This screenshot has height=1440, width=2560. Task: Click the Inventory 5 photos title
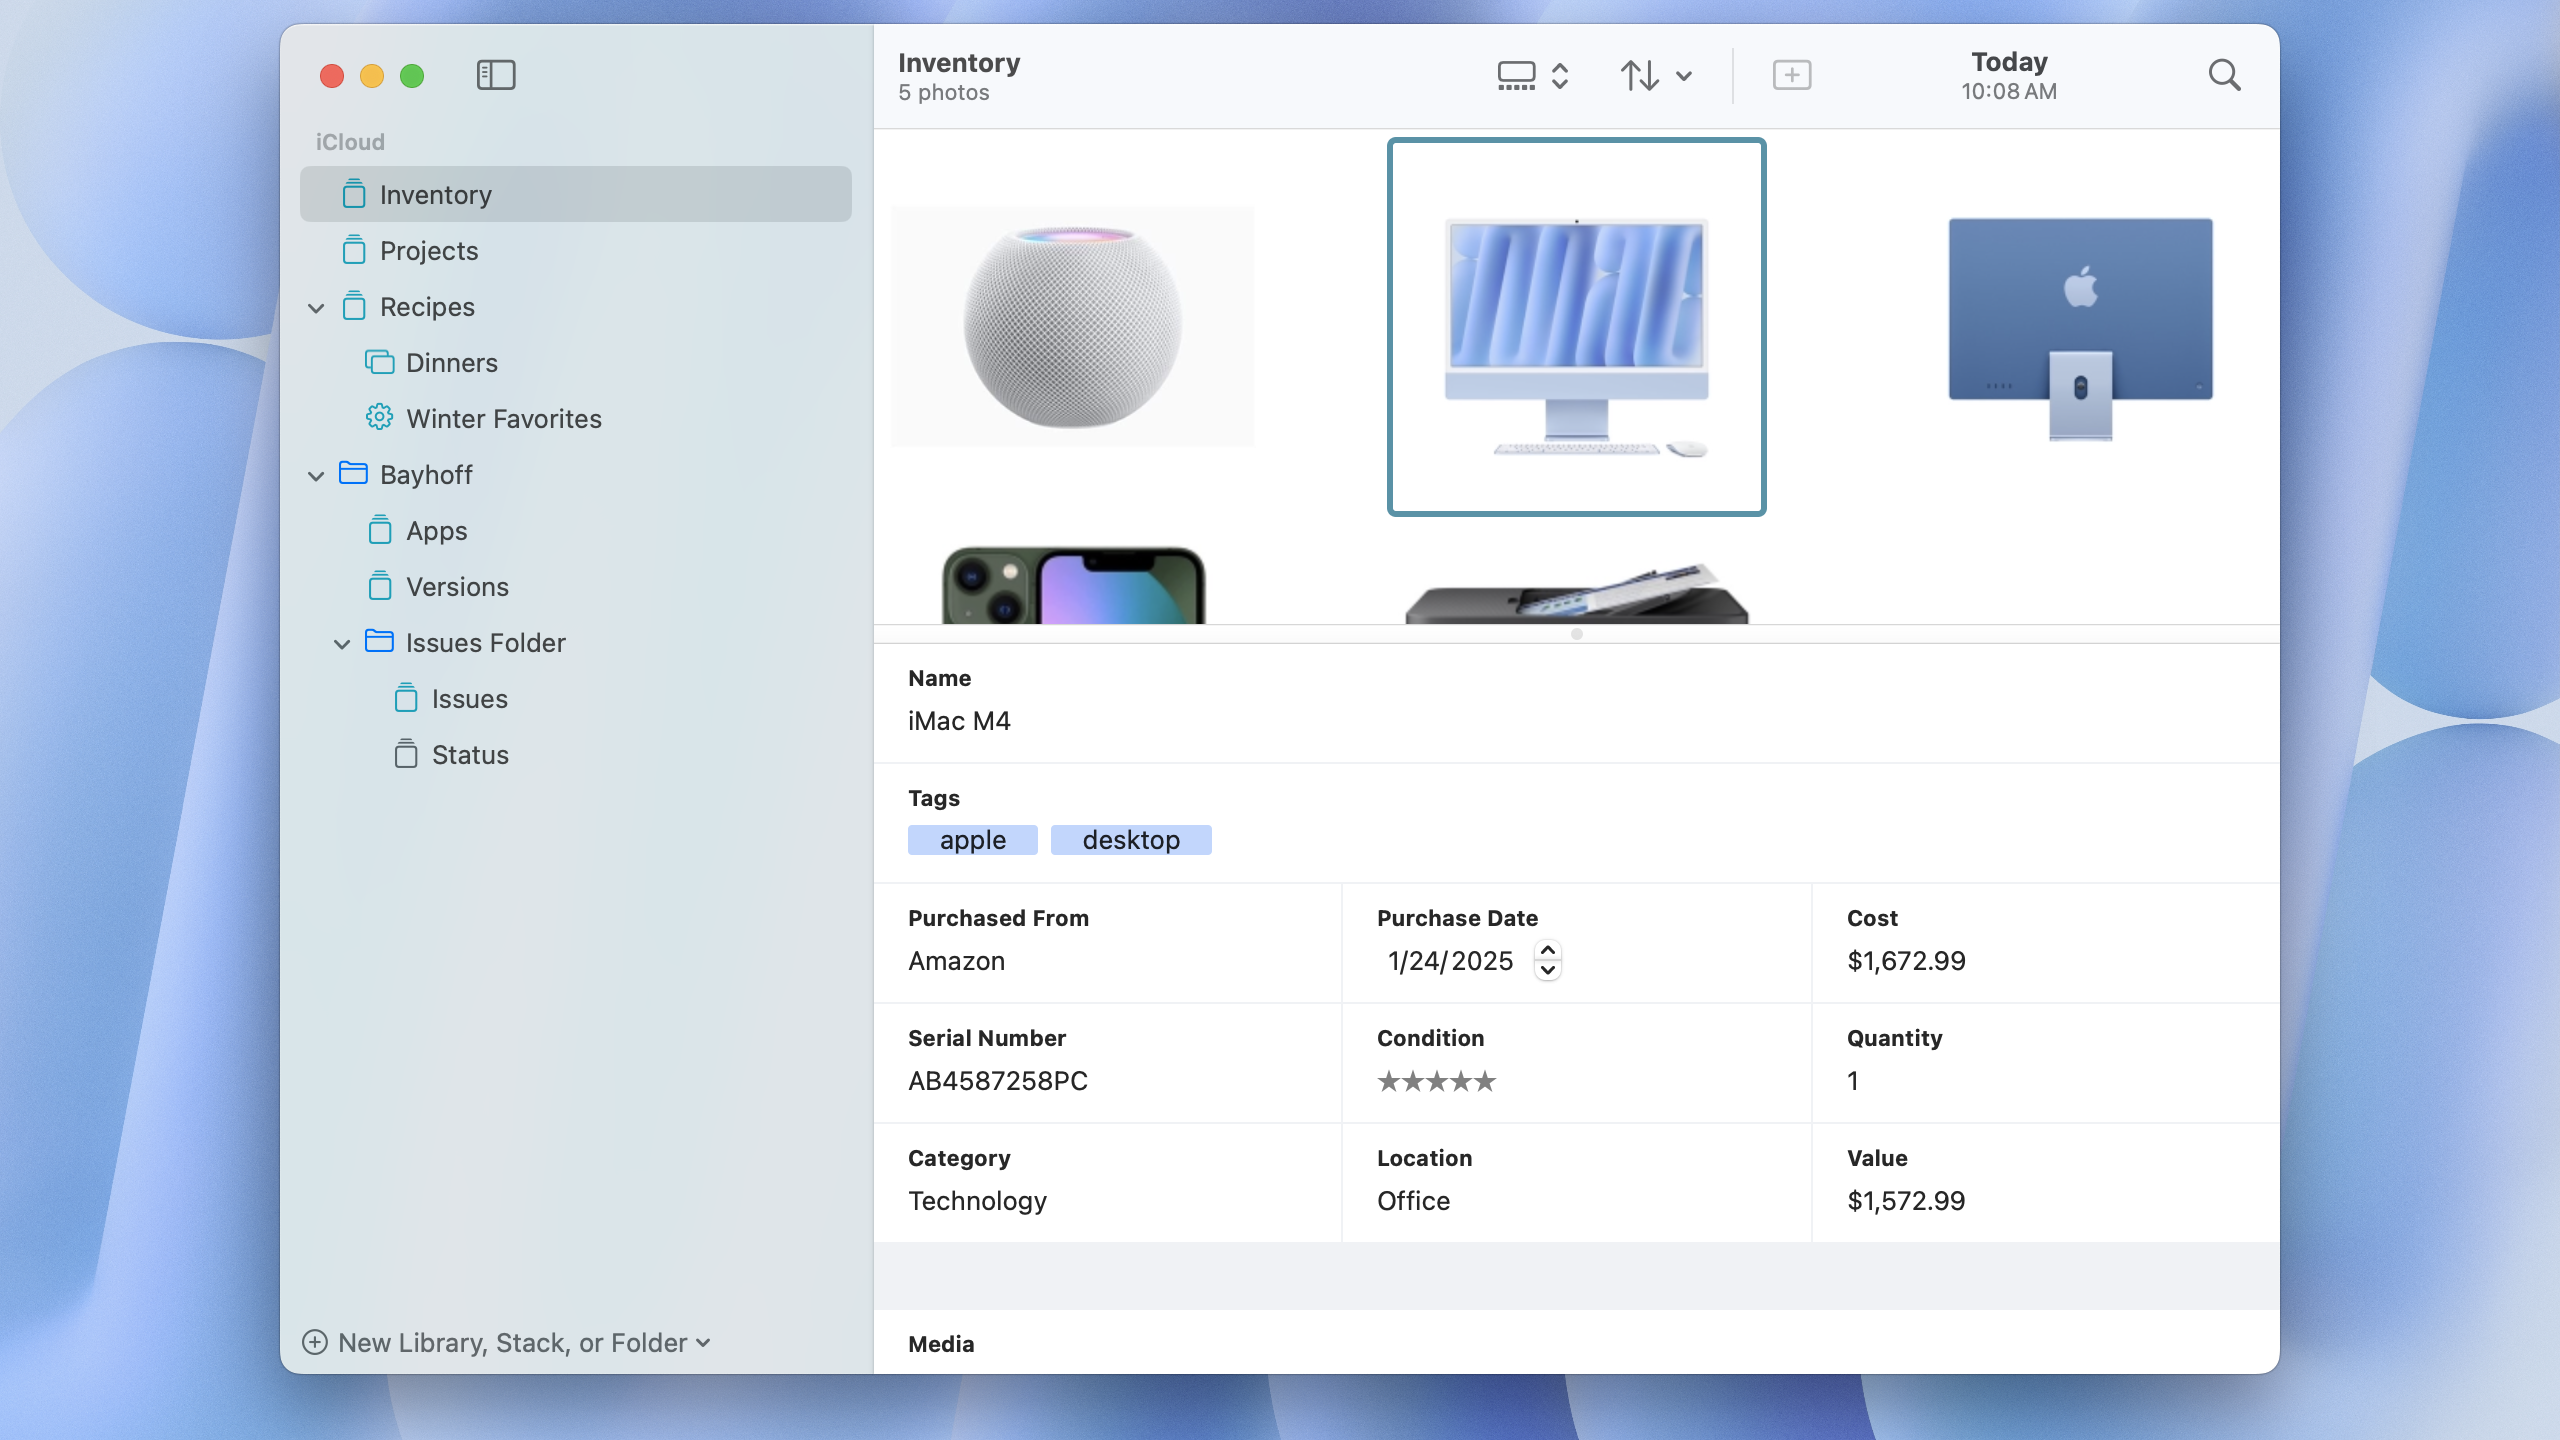point(959,76)
